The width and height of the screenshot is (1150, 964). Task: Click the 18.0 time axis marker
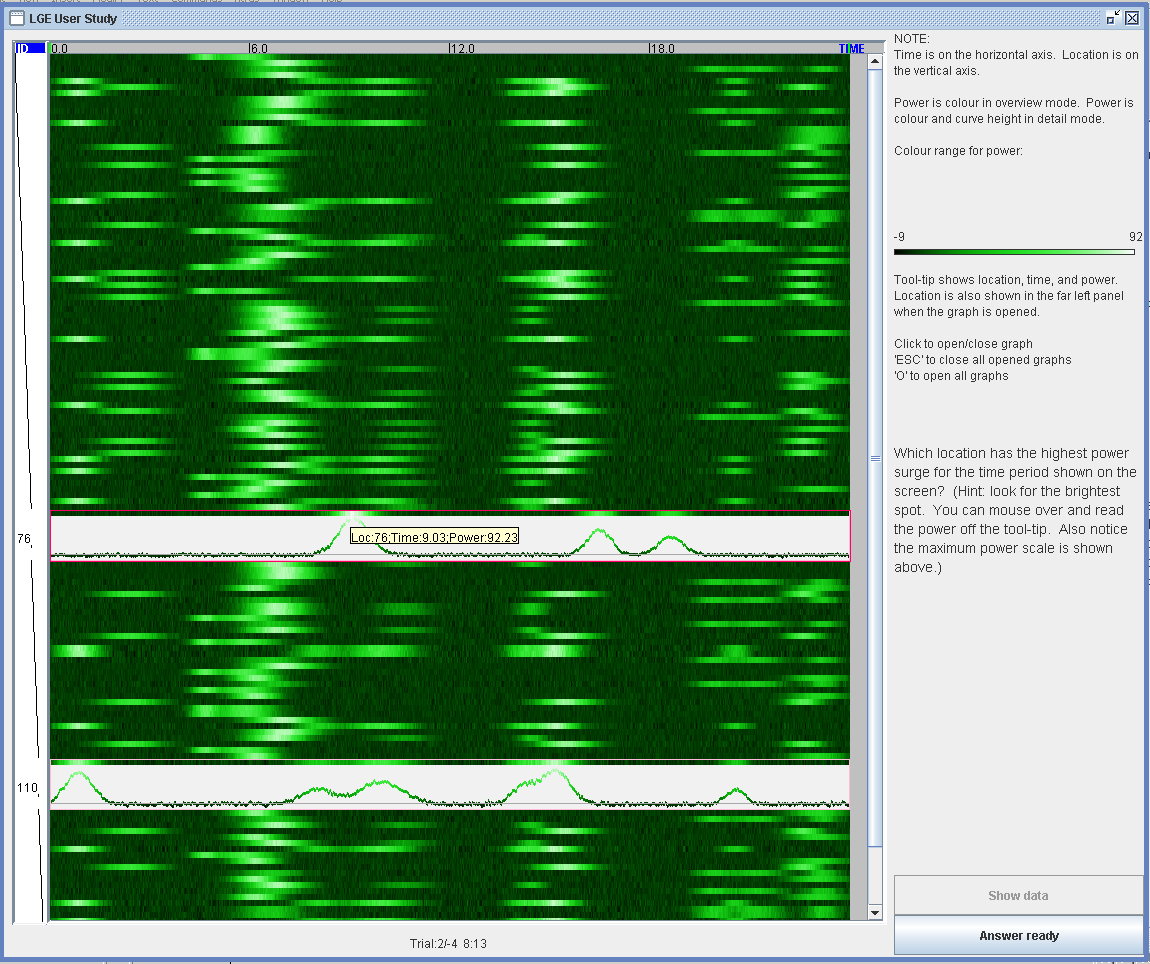click(662, 48)
